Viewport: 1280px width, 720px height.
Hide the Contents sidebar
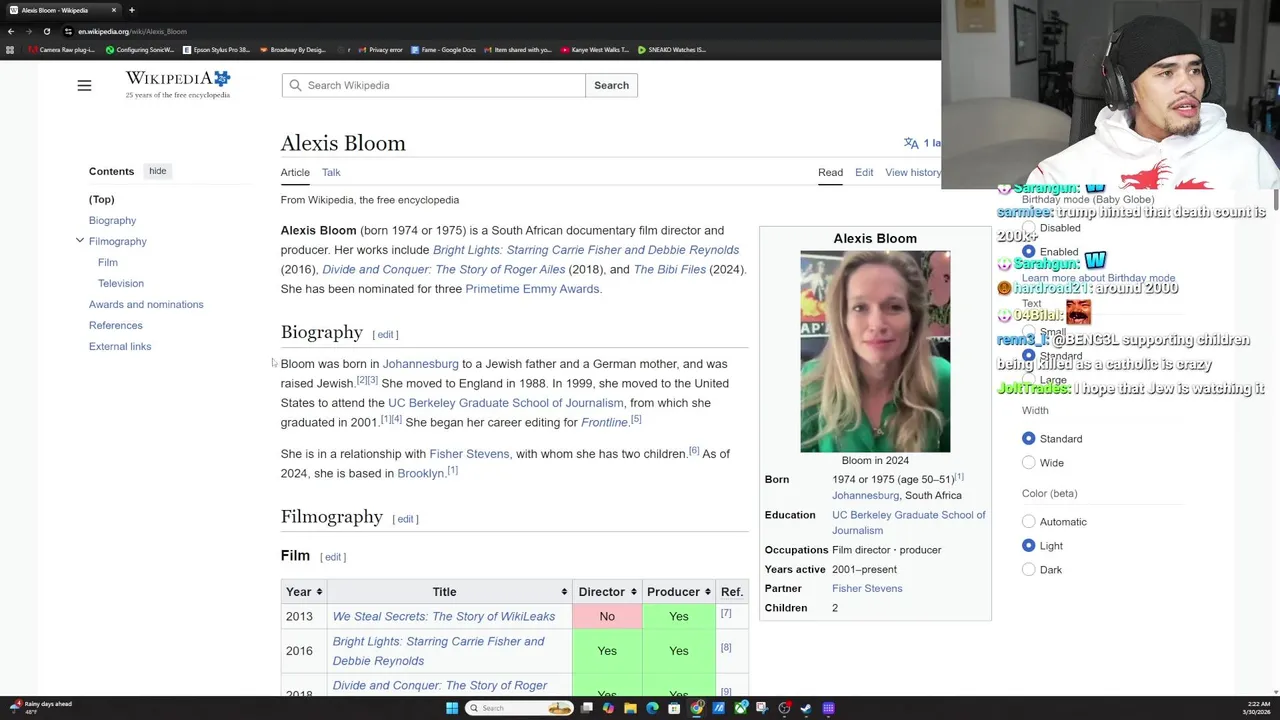pos(158,171)
